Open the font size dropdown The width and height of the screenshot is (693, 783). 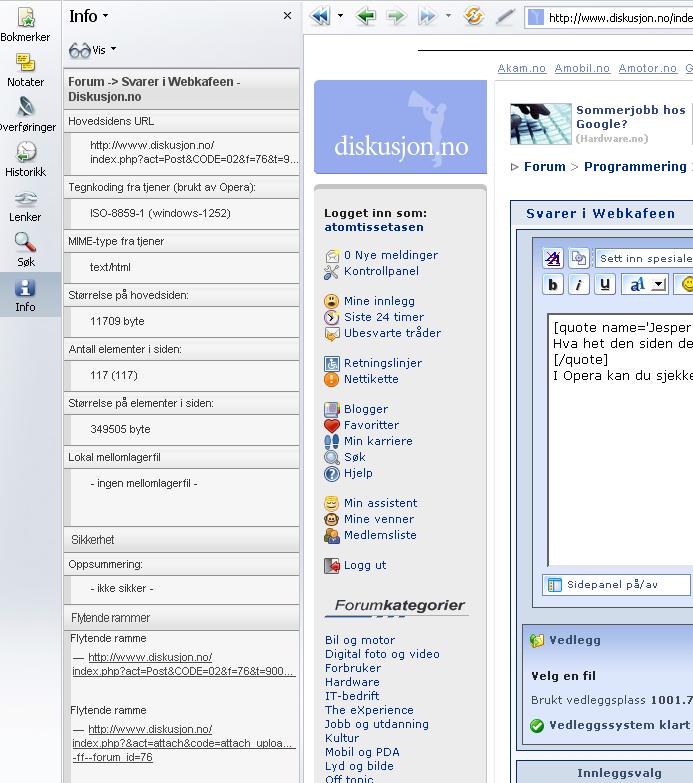click(645, 285)
